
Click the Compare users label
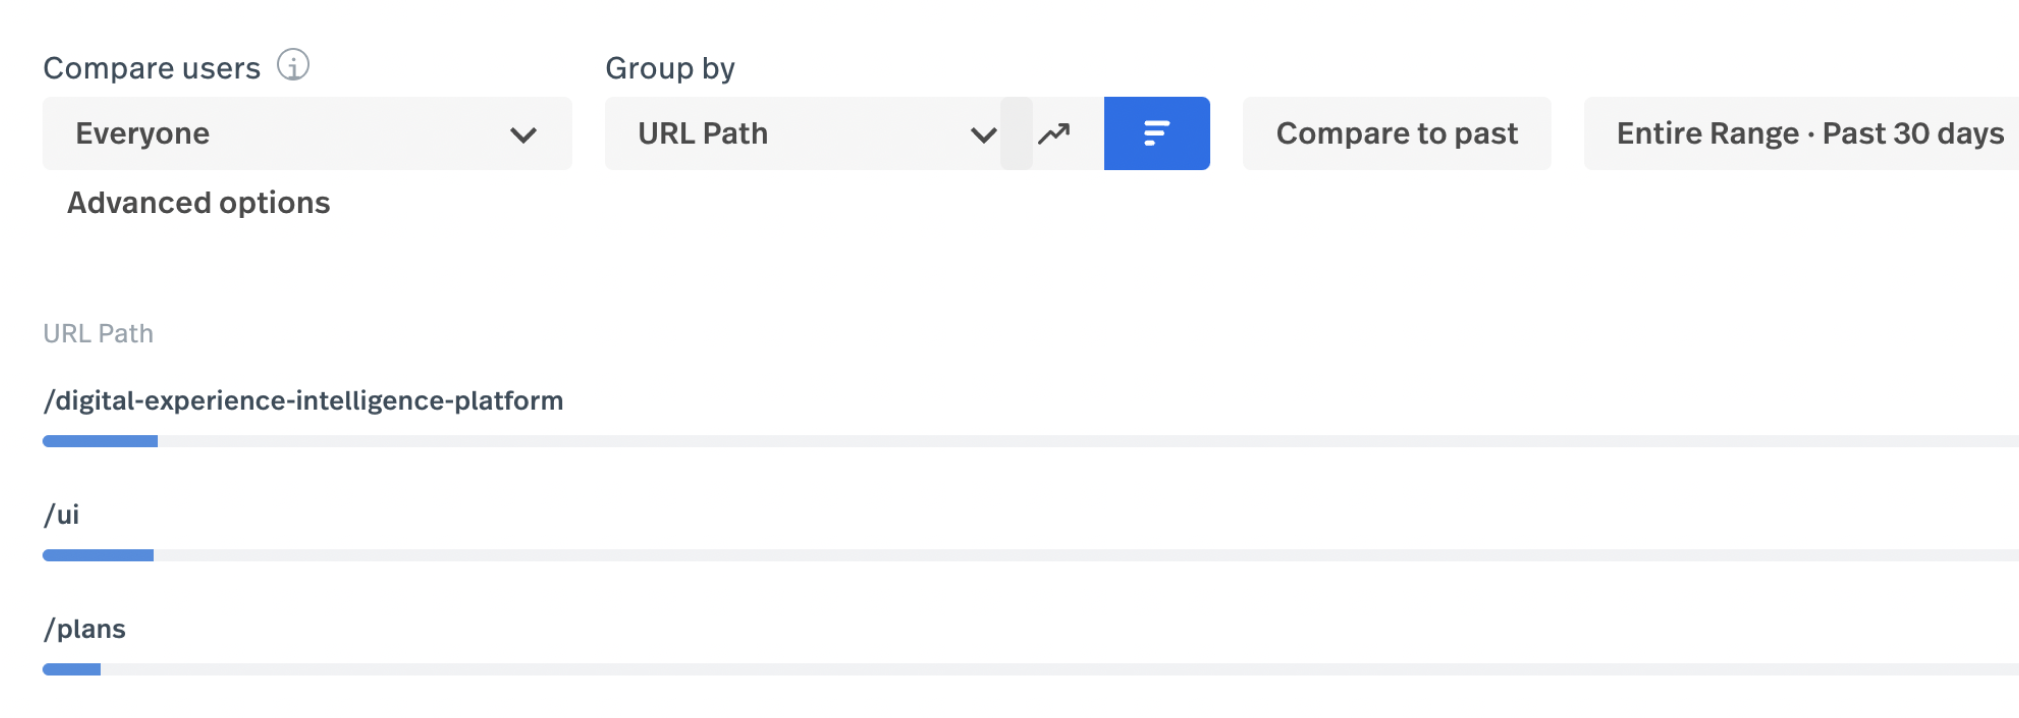tap(151, 68)
